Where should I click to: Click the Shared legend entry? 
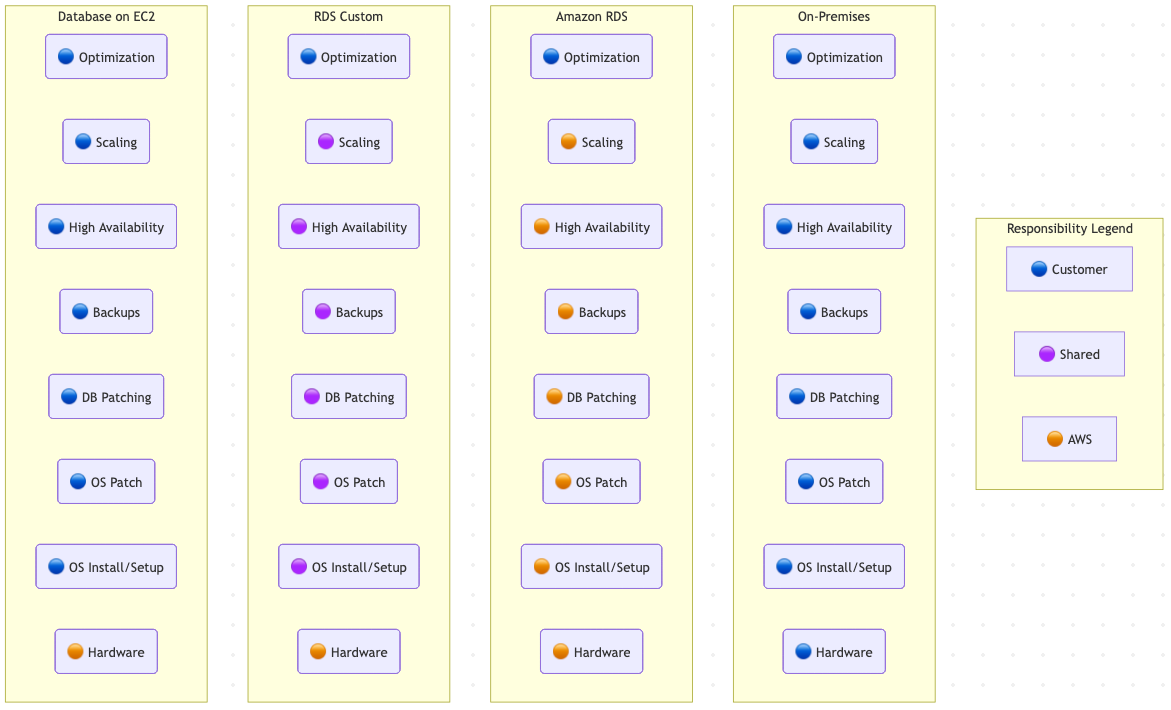[x=1069, y=354]
